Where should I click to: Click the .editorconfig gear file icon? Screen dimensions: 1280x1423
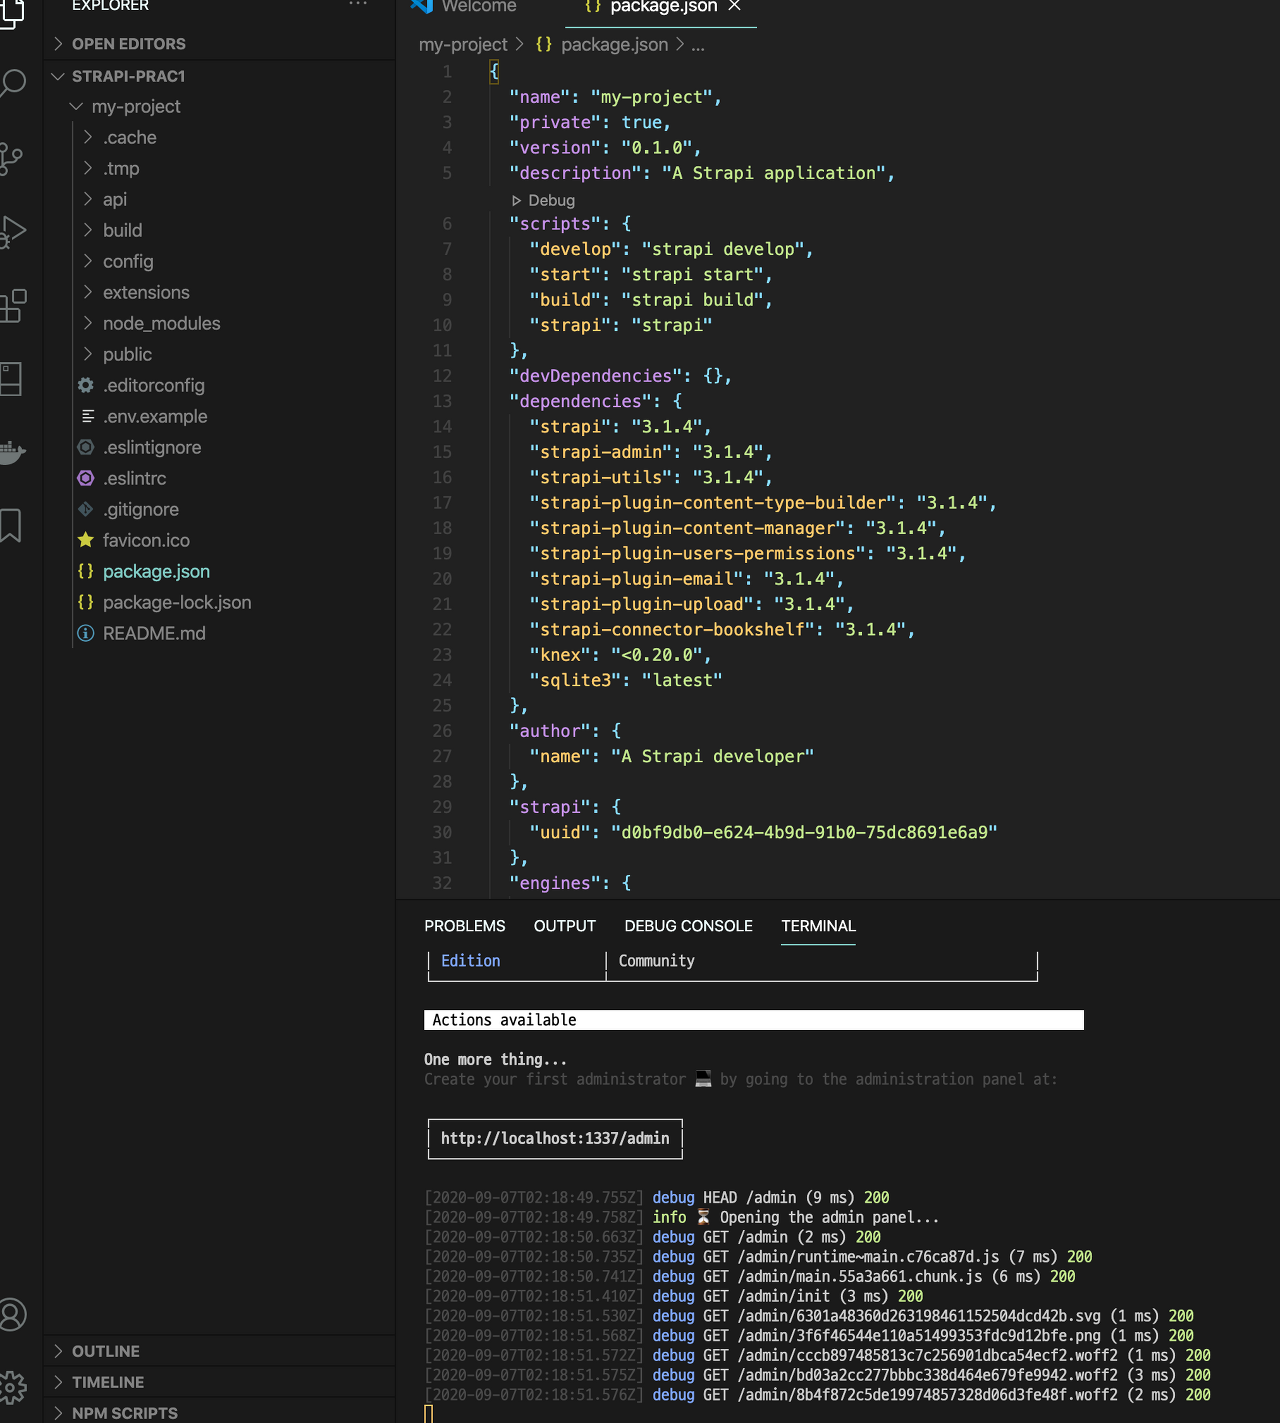click(86, 385)
